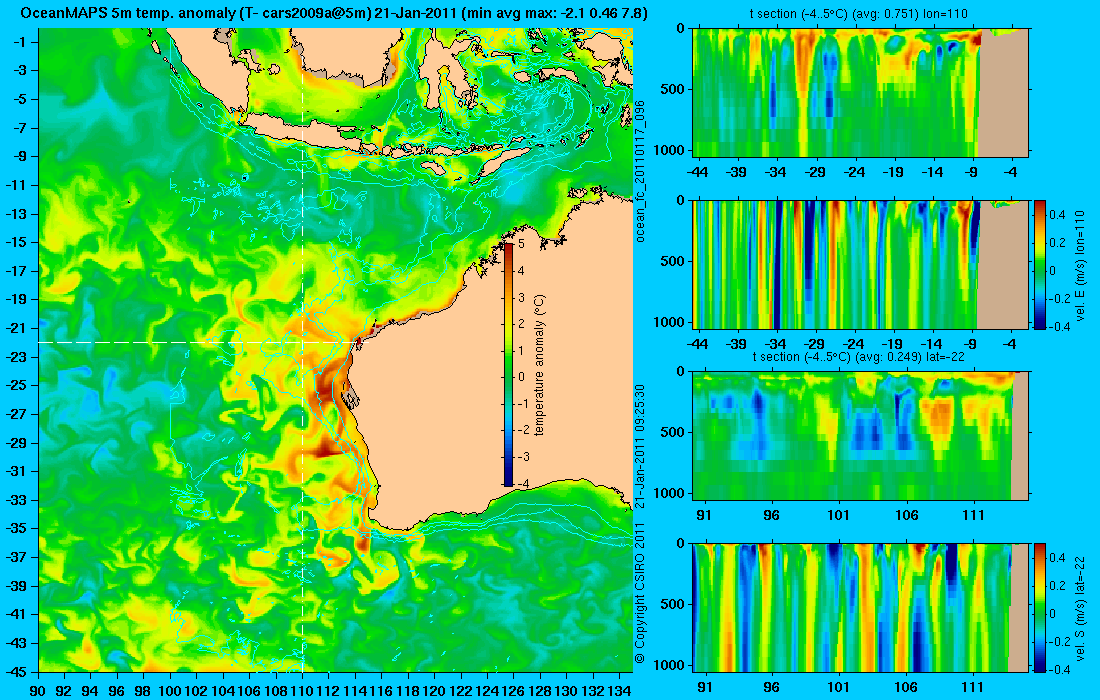Click latitude label -11 on the main map
The image size is (1100, 700).
click(17, 185)
